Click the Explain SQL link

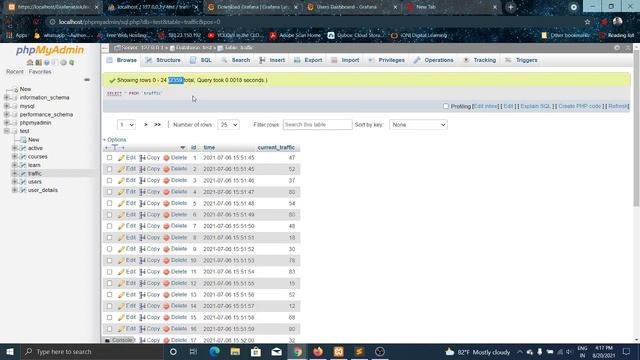[536, 106]
